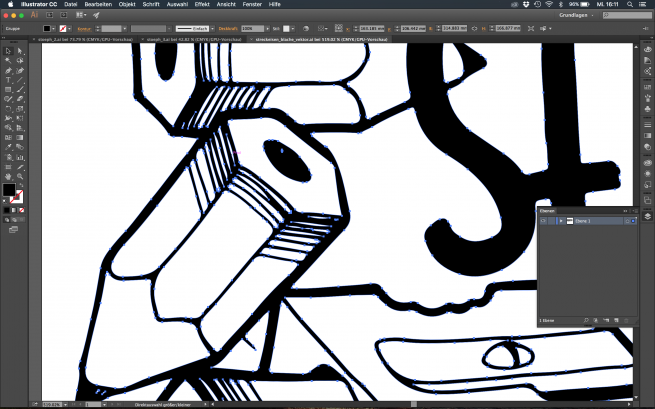The width and height of the screenshot is (655, 409).
Task: Click the target circle of Ebene 1
Action: (x=625, y=221)
